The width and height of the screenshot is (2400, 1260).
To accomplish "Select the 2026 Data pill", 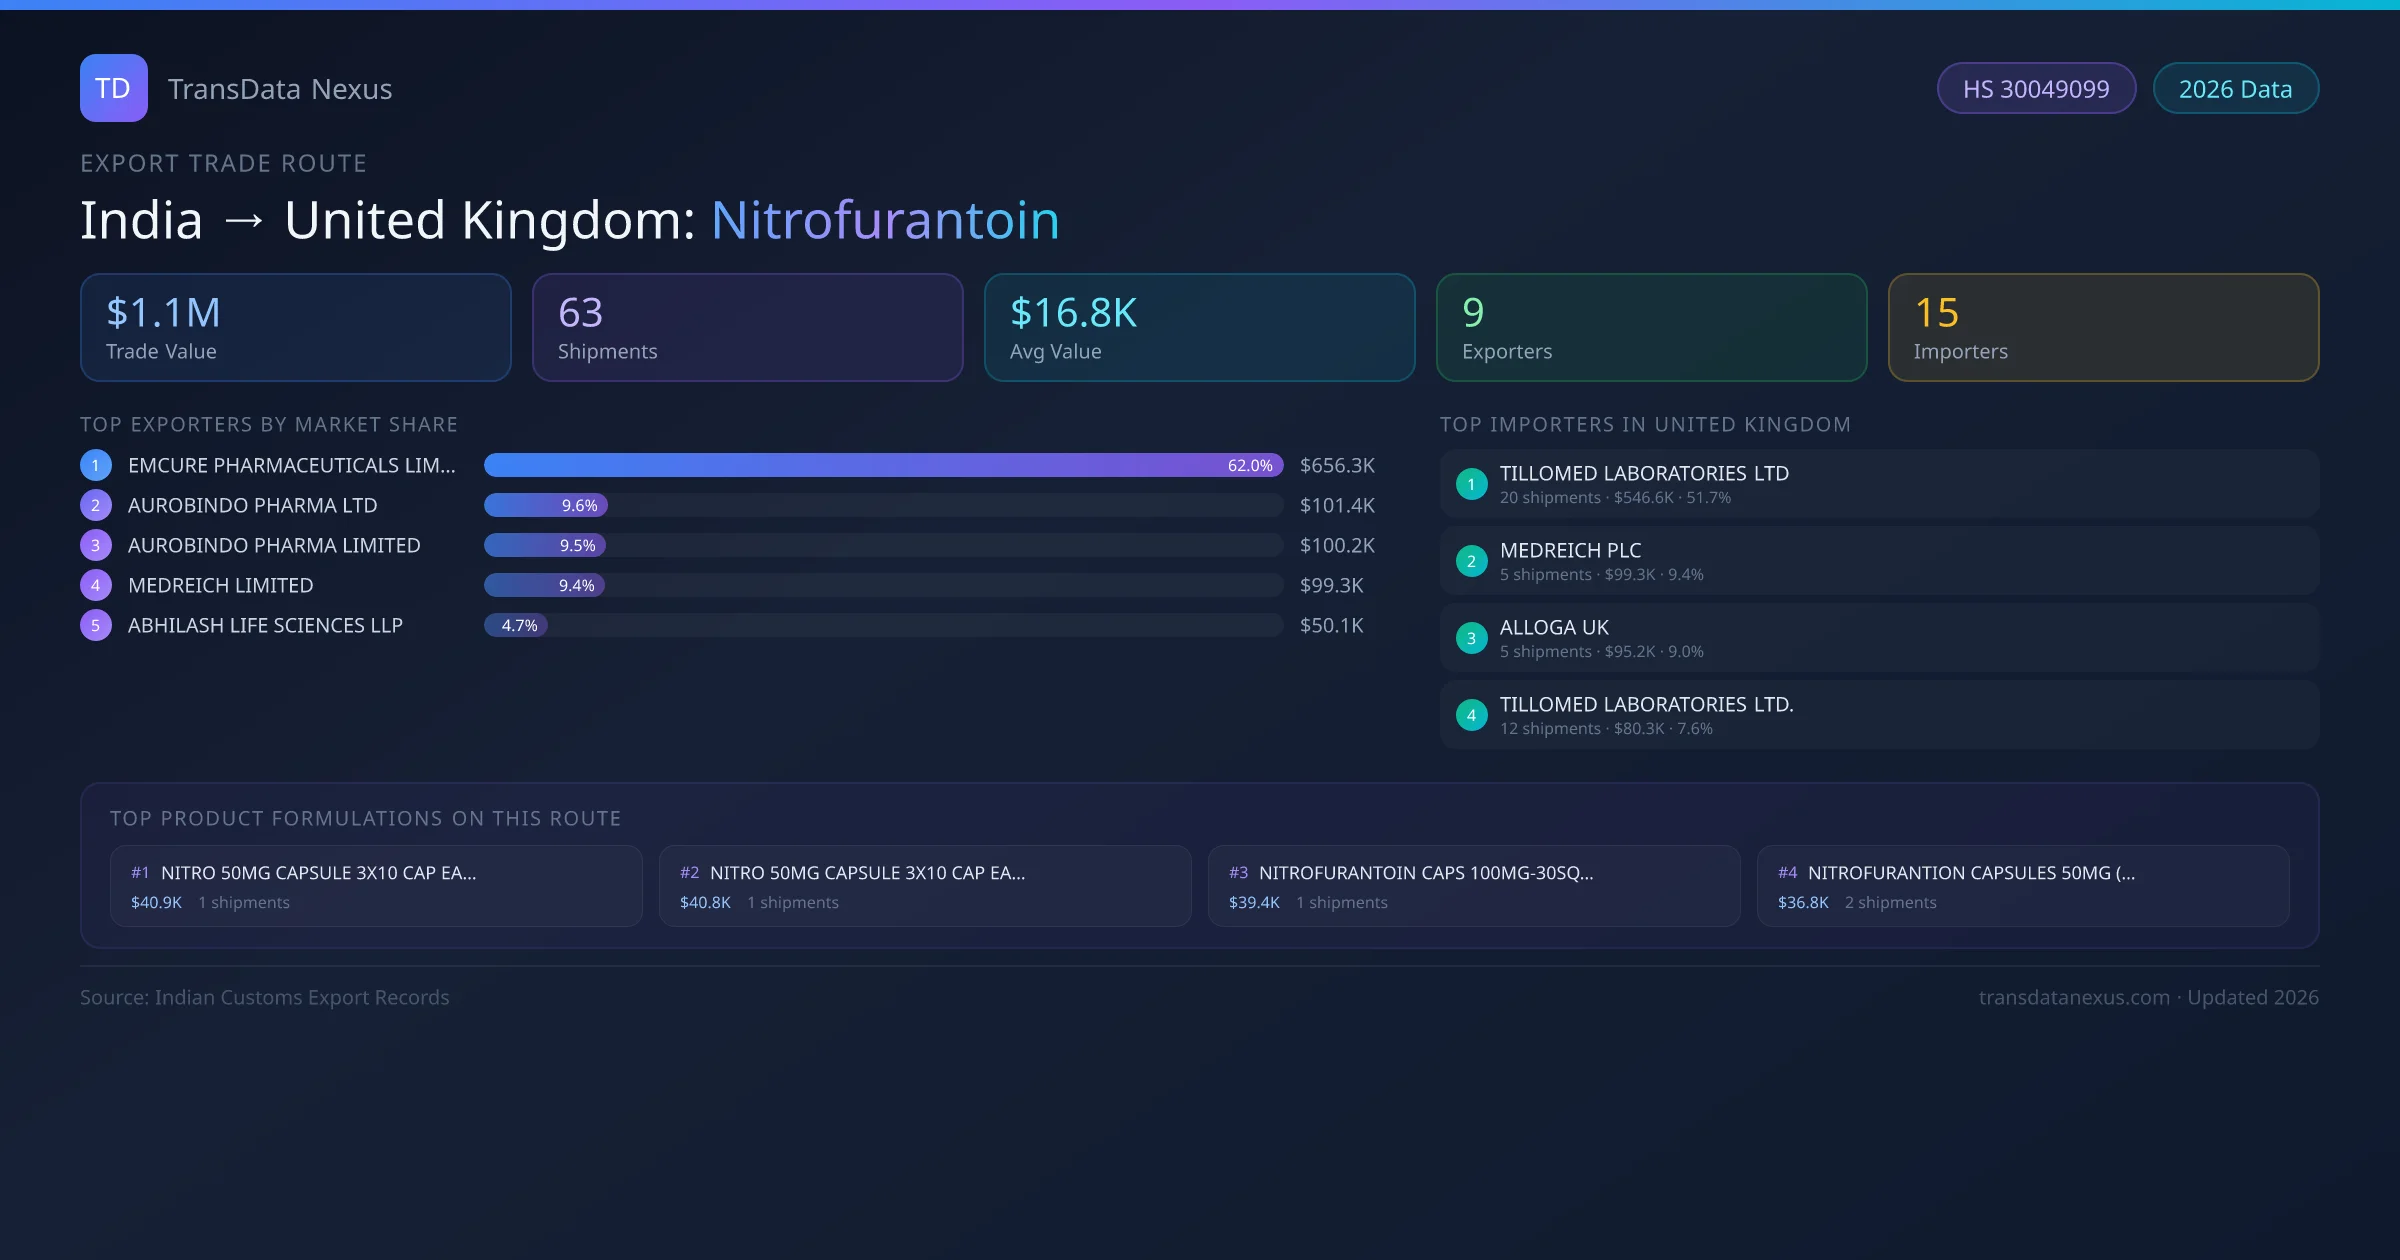I will (x=2235, y=89).
